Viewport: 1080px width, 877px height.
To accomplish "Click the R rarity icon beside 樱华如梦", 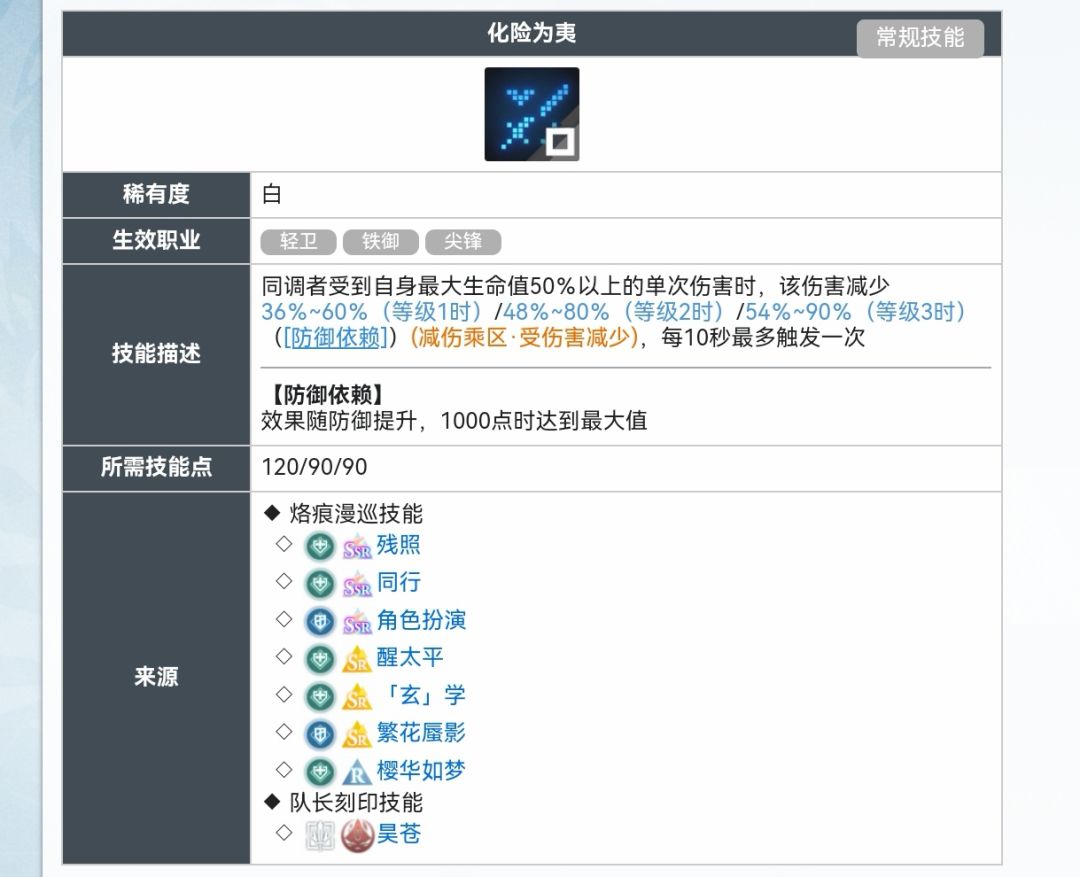I will point(357,772).
